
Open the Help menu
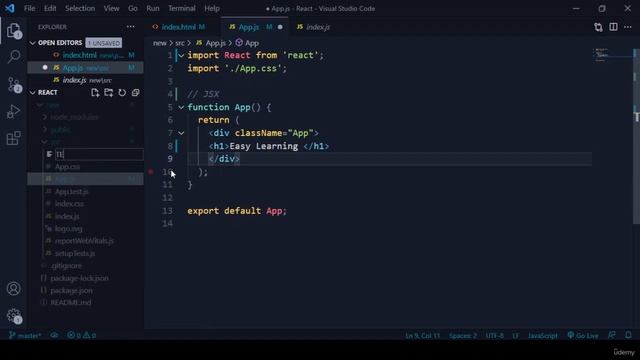pyautogui.click(x=212, y=8)
